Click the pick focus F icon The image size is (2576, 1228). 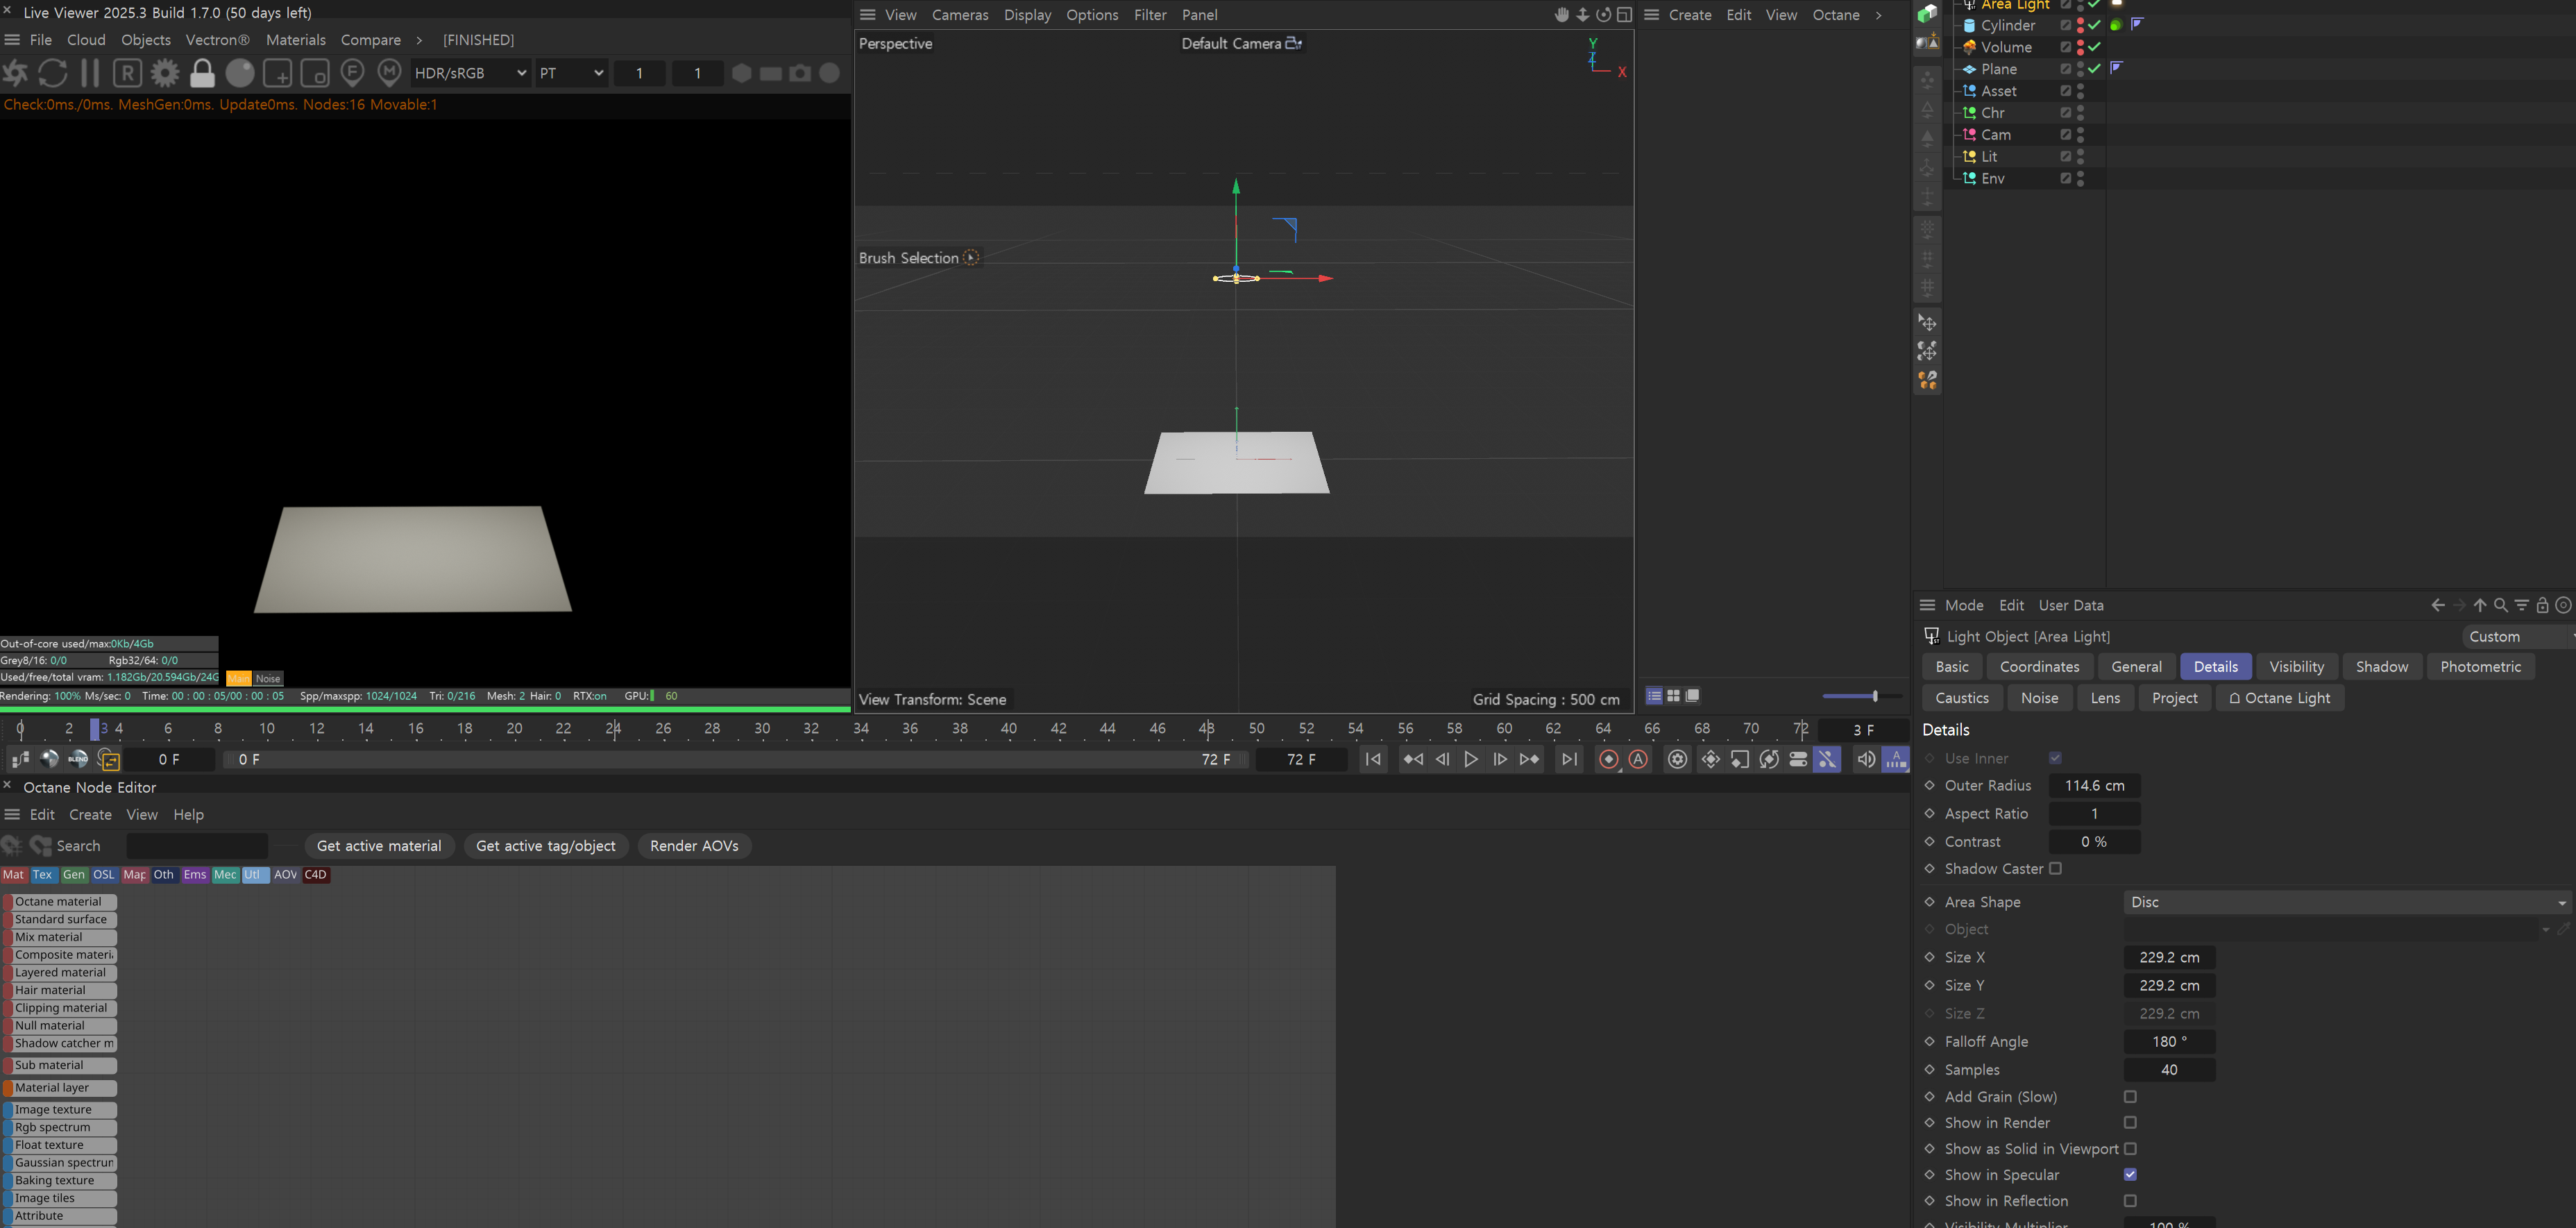pyautogui.click(x=352, y=73)
